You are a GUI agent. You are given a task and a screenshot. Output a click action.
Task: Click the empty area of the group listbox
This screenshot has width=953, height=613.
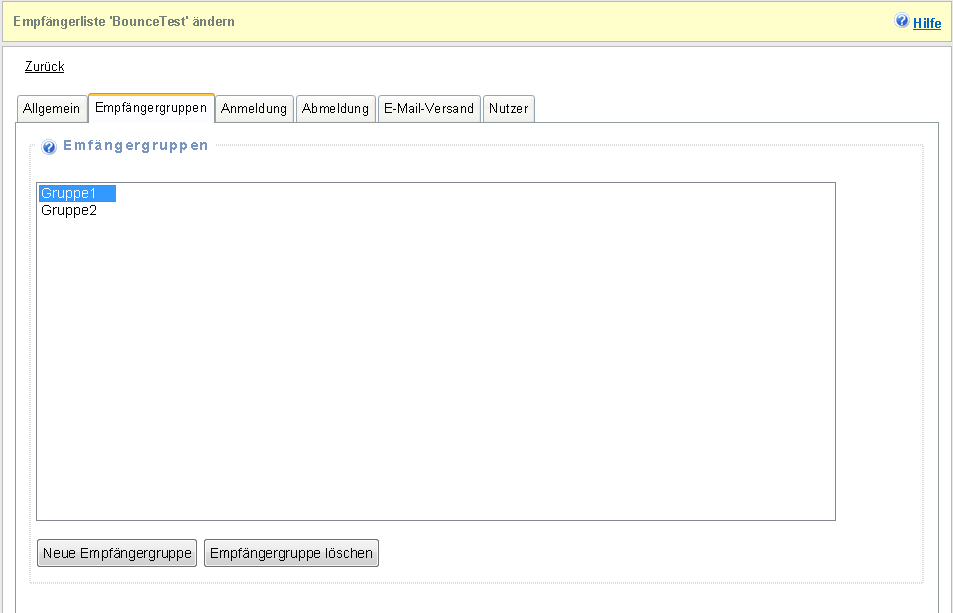coord(435,370)
